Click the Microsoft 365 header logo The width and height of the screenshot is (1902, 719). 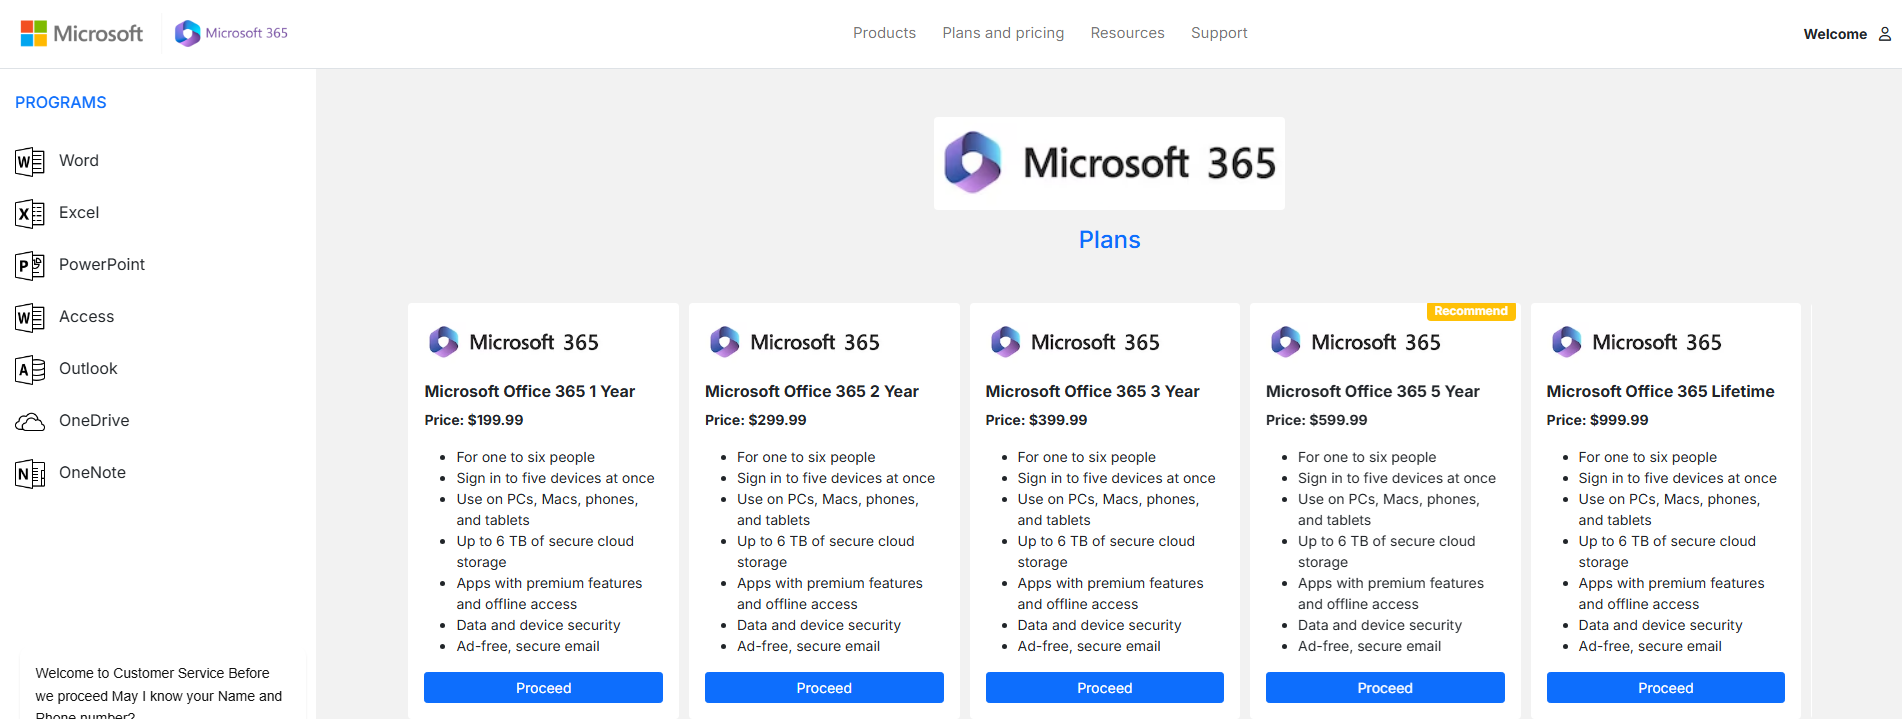click(x=231, y=33)
